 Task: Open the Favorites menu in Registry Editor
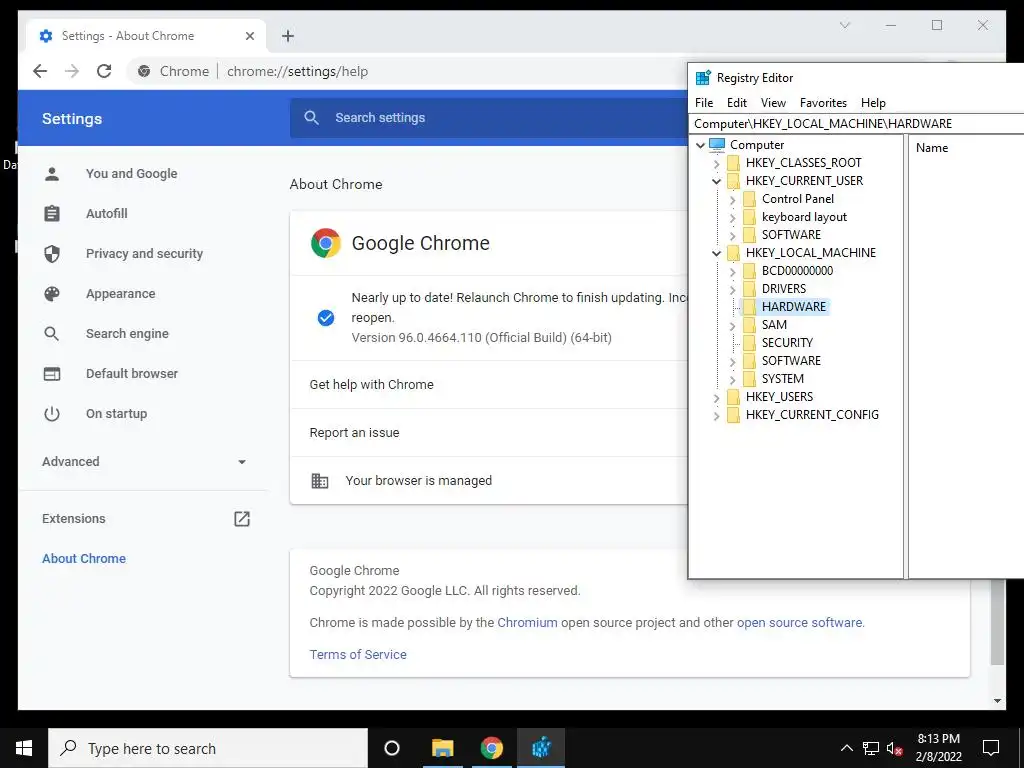pyautogui.click(x=823, y=103)
